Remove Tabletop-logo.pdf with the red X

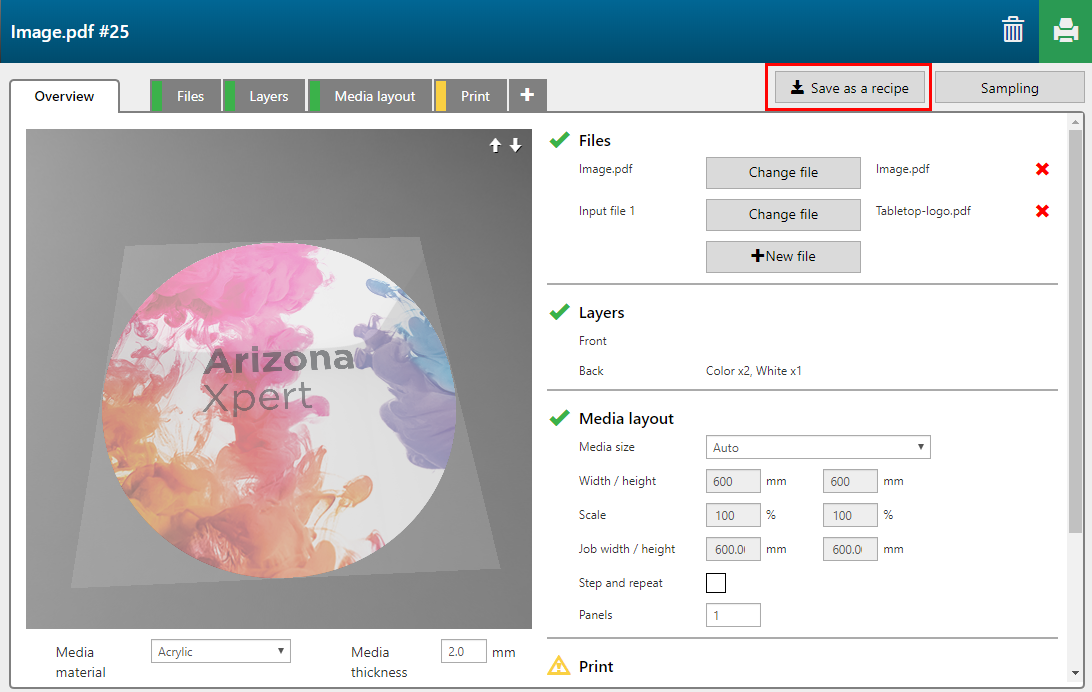tap(1042, 211)
